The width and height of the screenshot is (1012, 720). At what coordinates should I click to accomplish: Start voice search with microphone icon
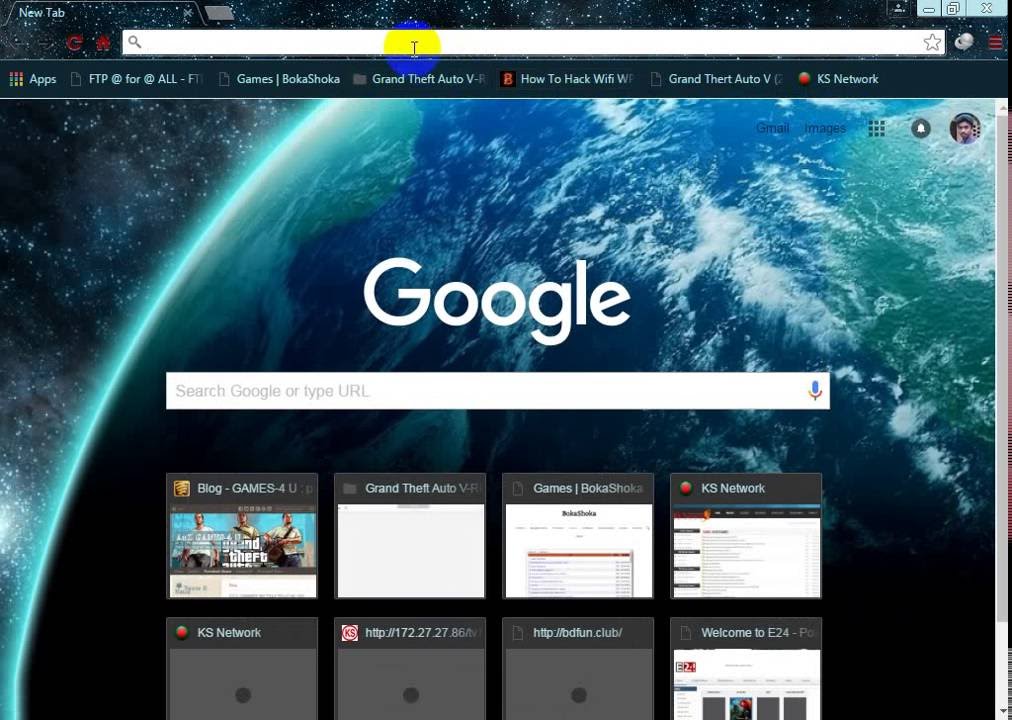click(815, 390)
